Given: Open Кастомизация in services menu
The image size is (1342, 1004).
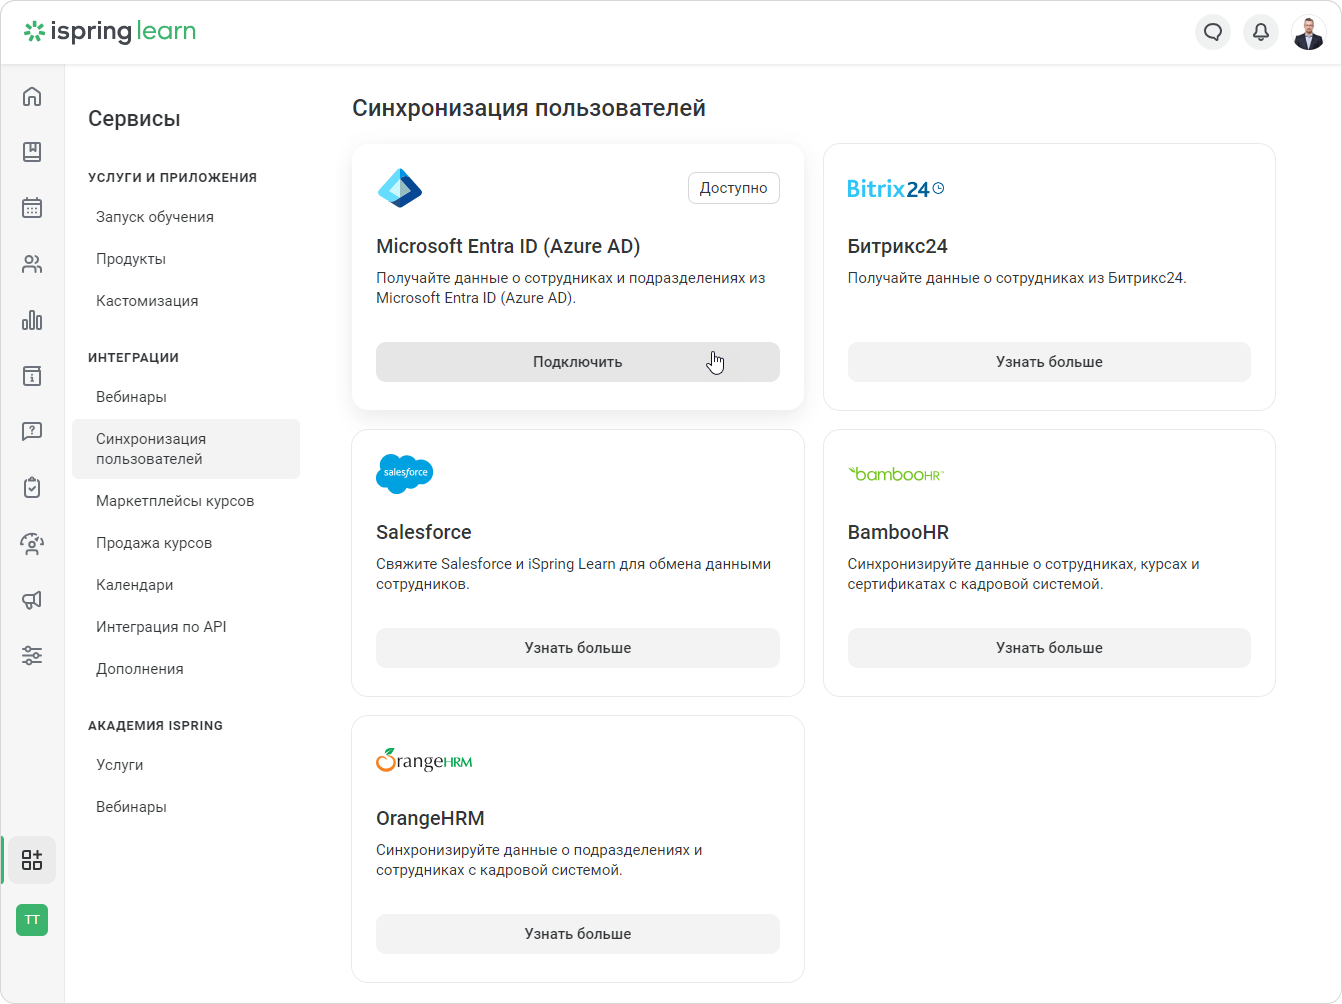Looking at the screenshot, I should pos(147,301).
